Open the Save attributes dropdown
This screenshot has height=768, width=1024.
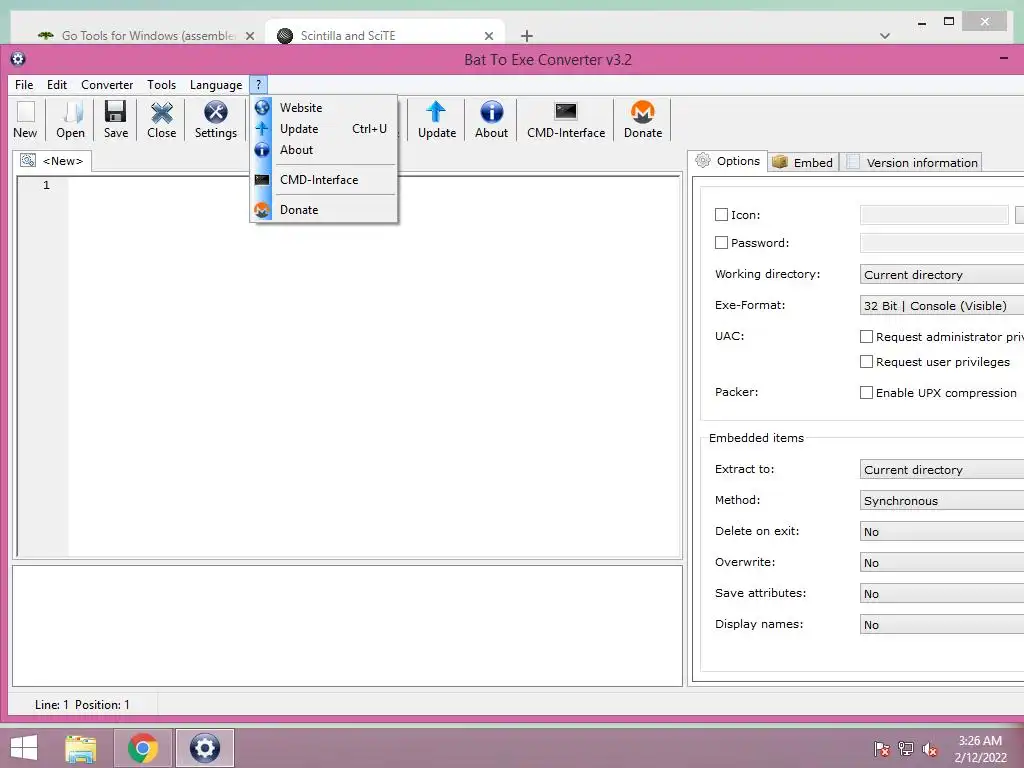[942, 594]
